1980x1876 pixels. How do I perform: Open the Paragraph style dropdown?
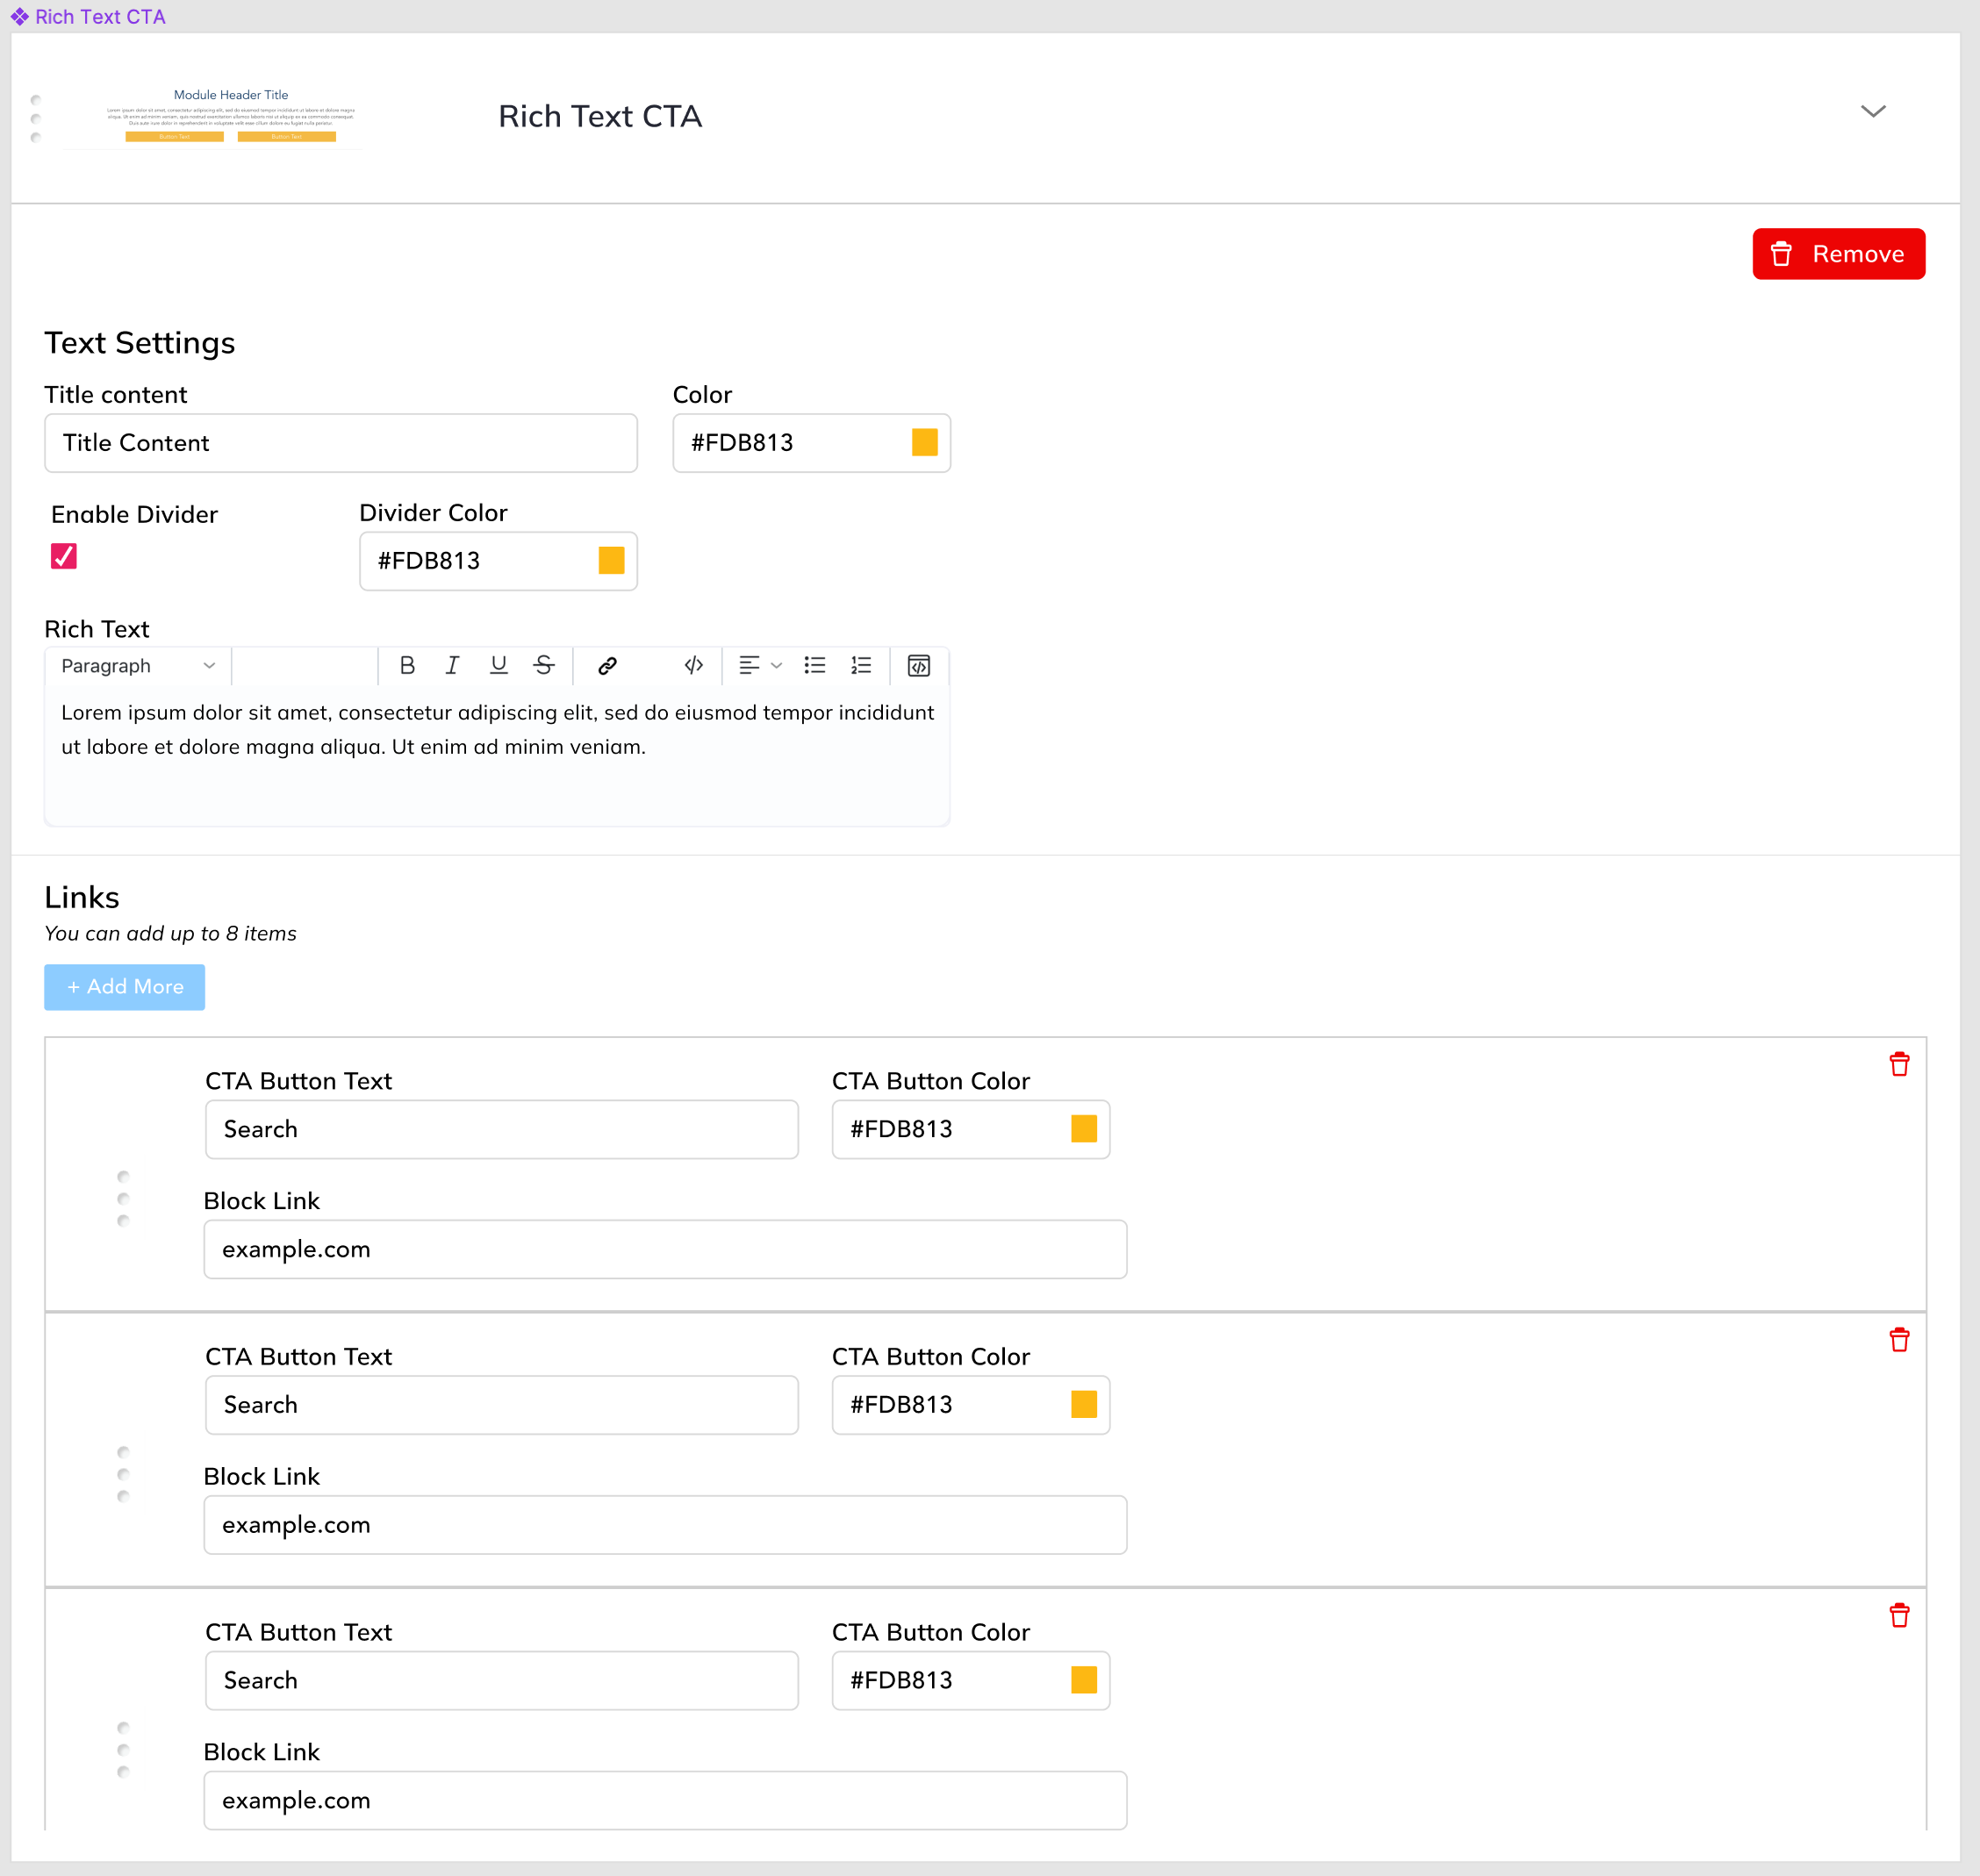point(137,666)
